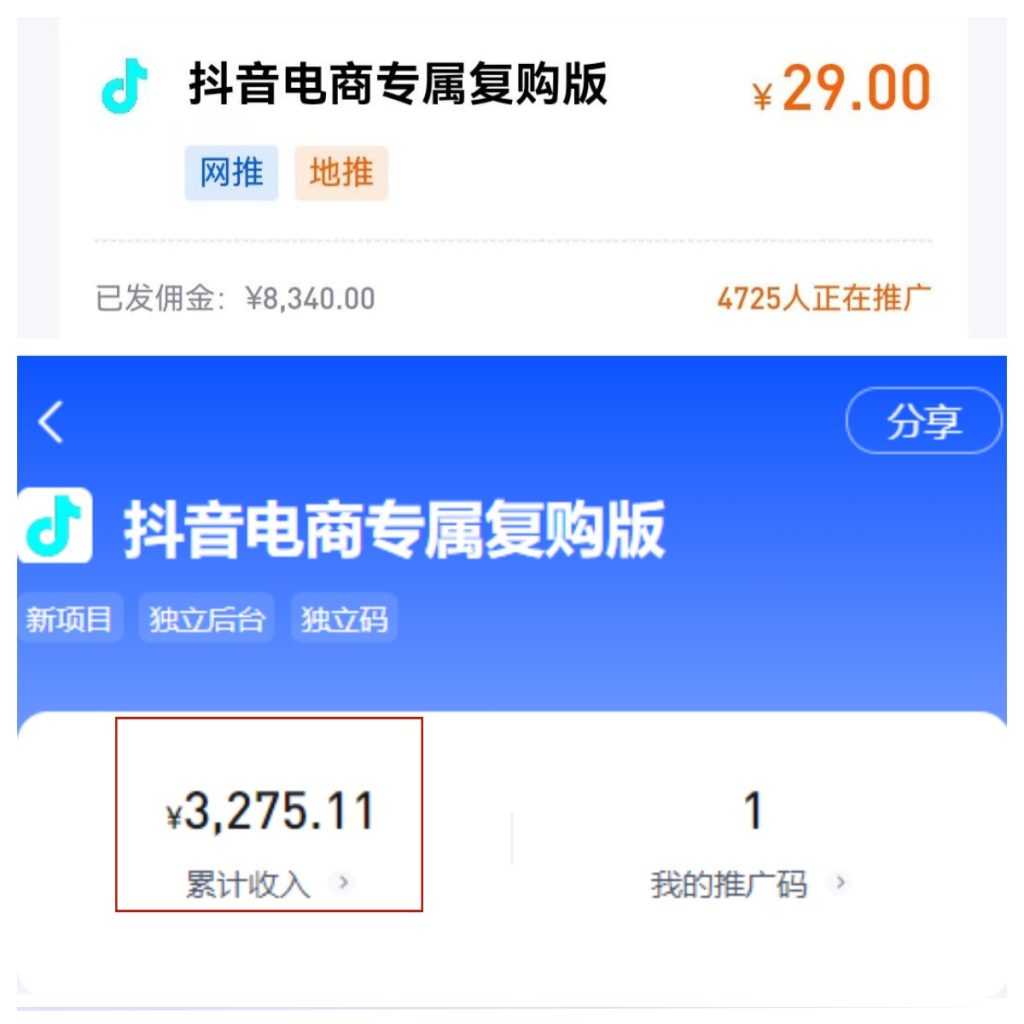Open the 累计收入 link
Image resolution: width=1024 pixels, height=1024 pixels.
pos(248,884)
